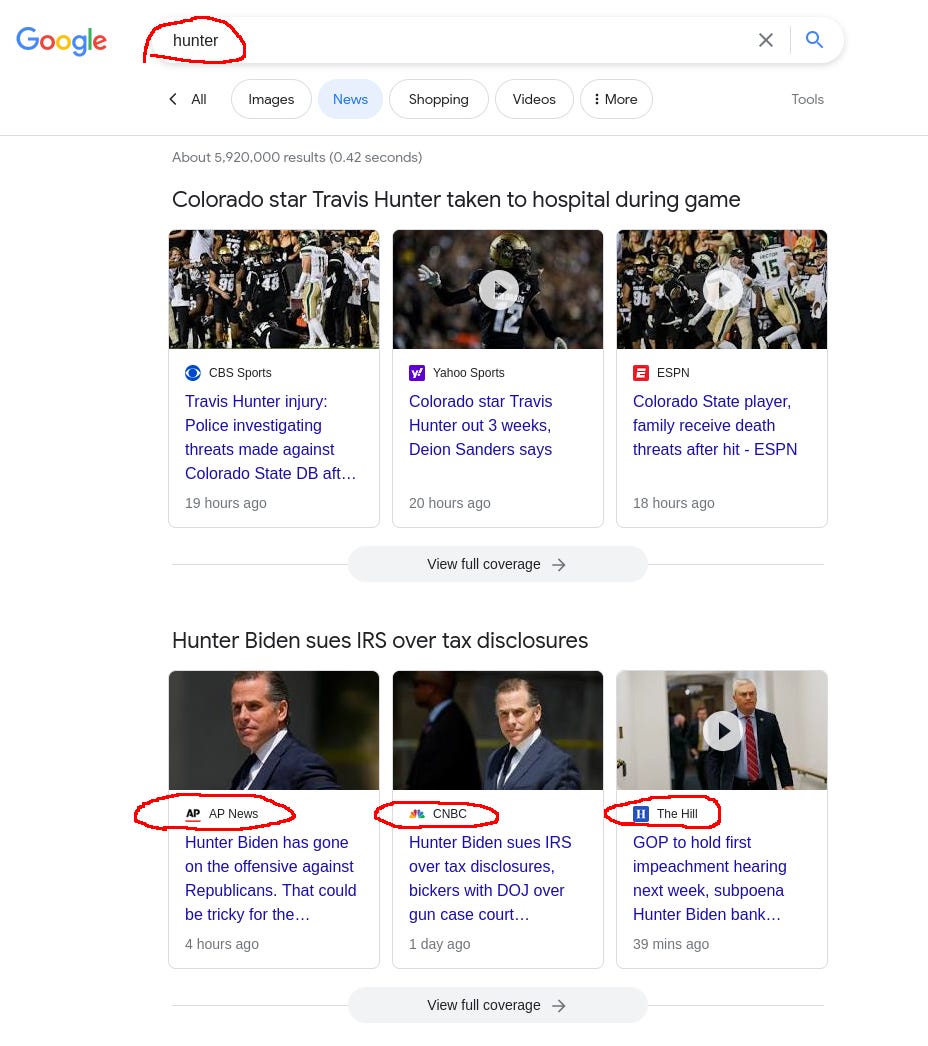Open the Videos tab

pos(534,99)
